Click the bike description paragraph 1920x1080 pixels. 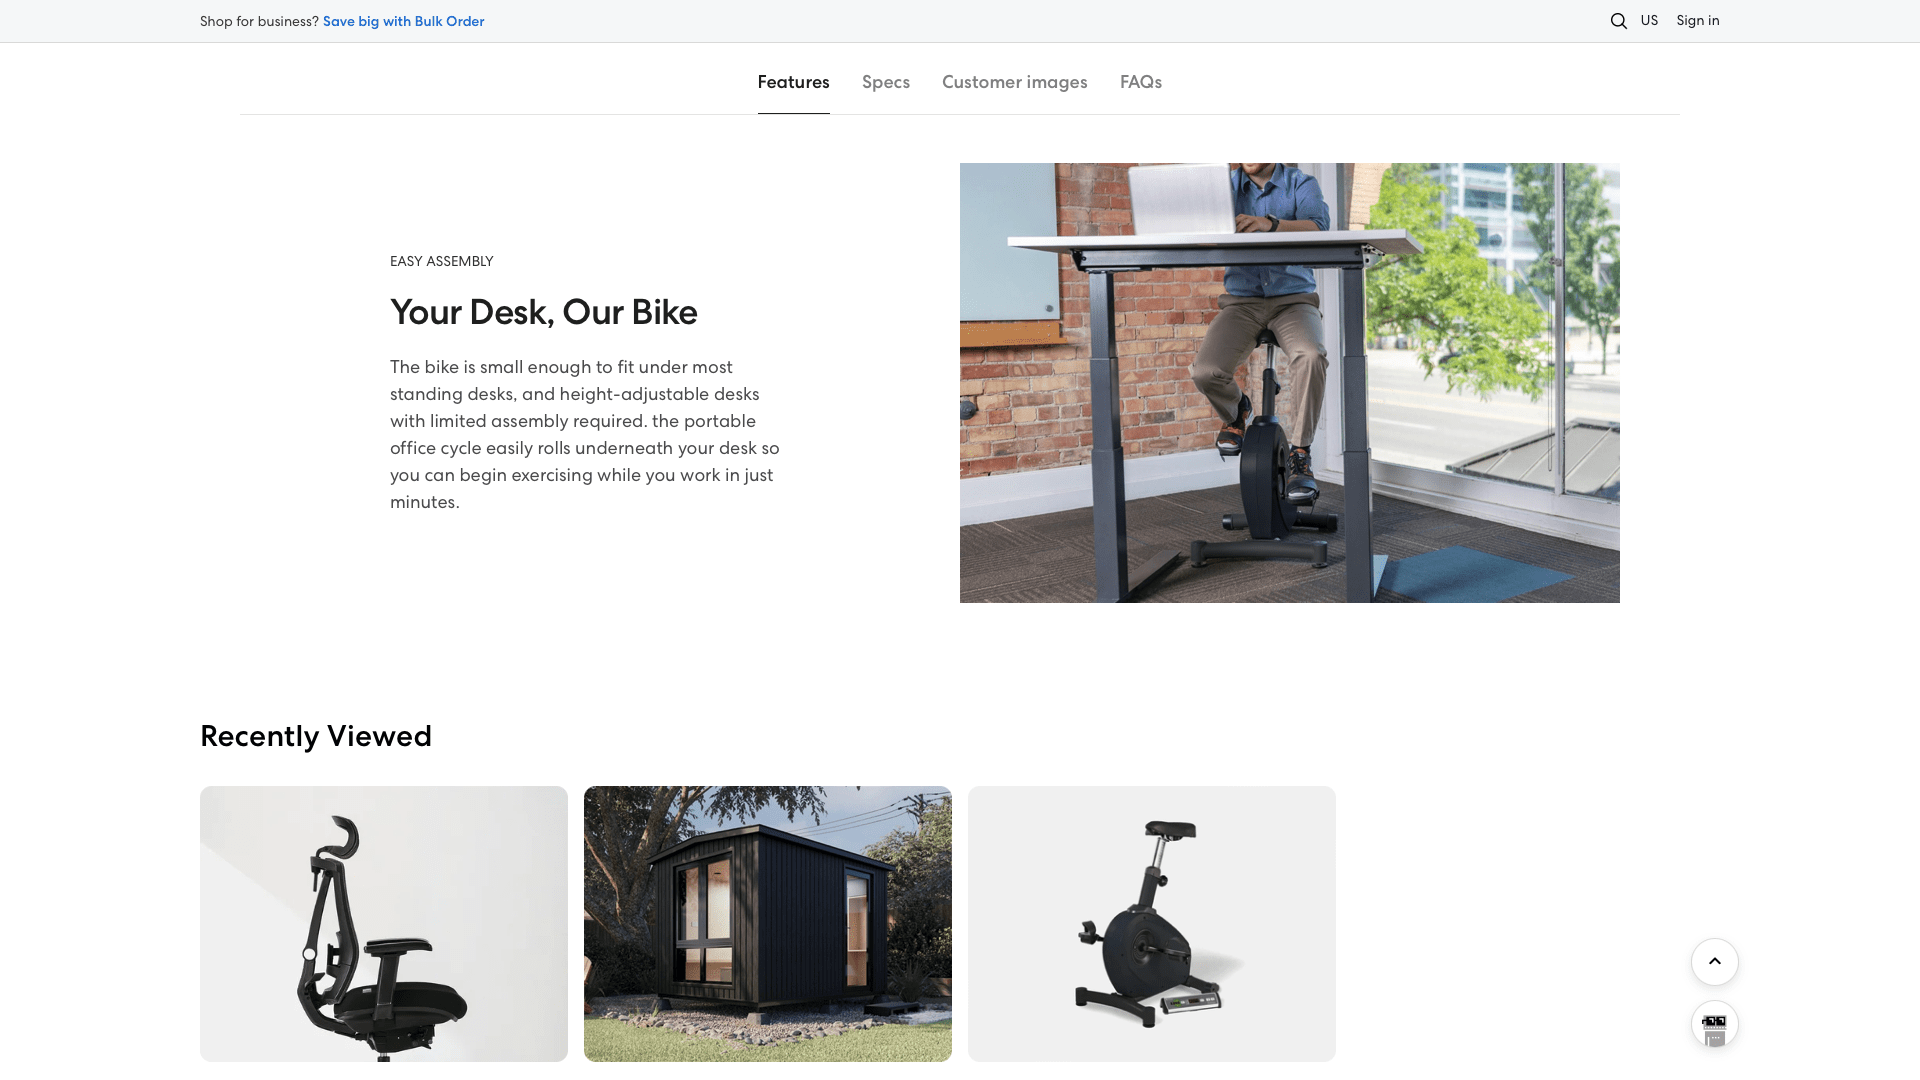(586, 435)
